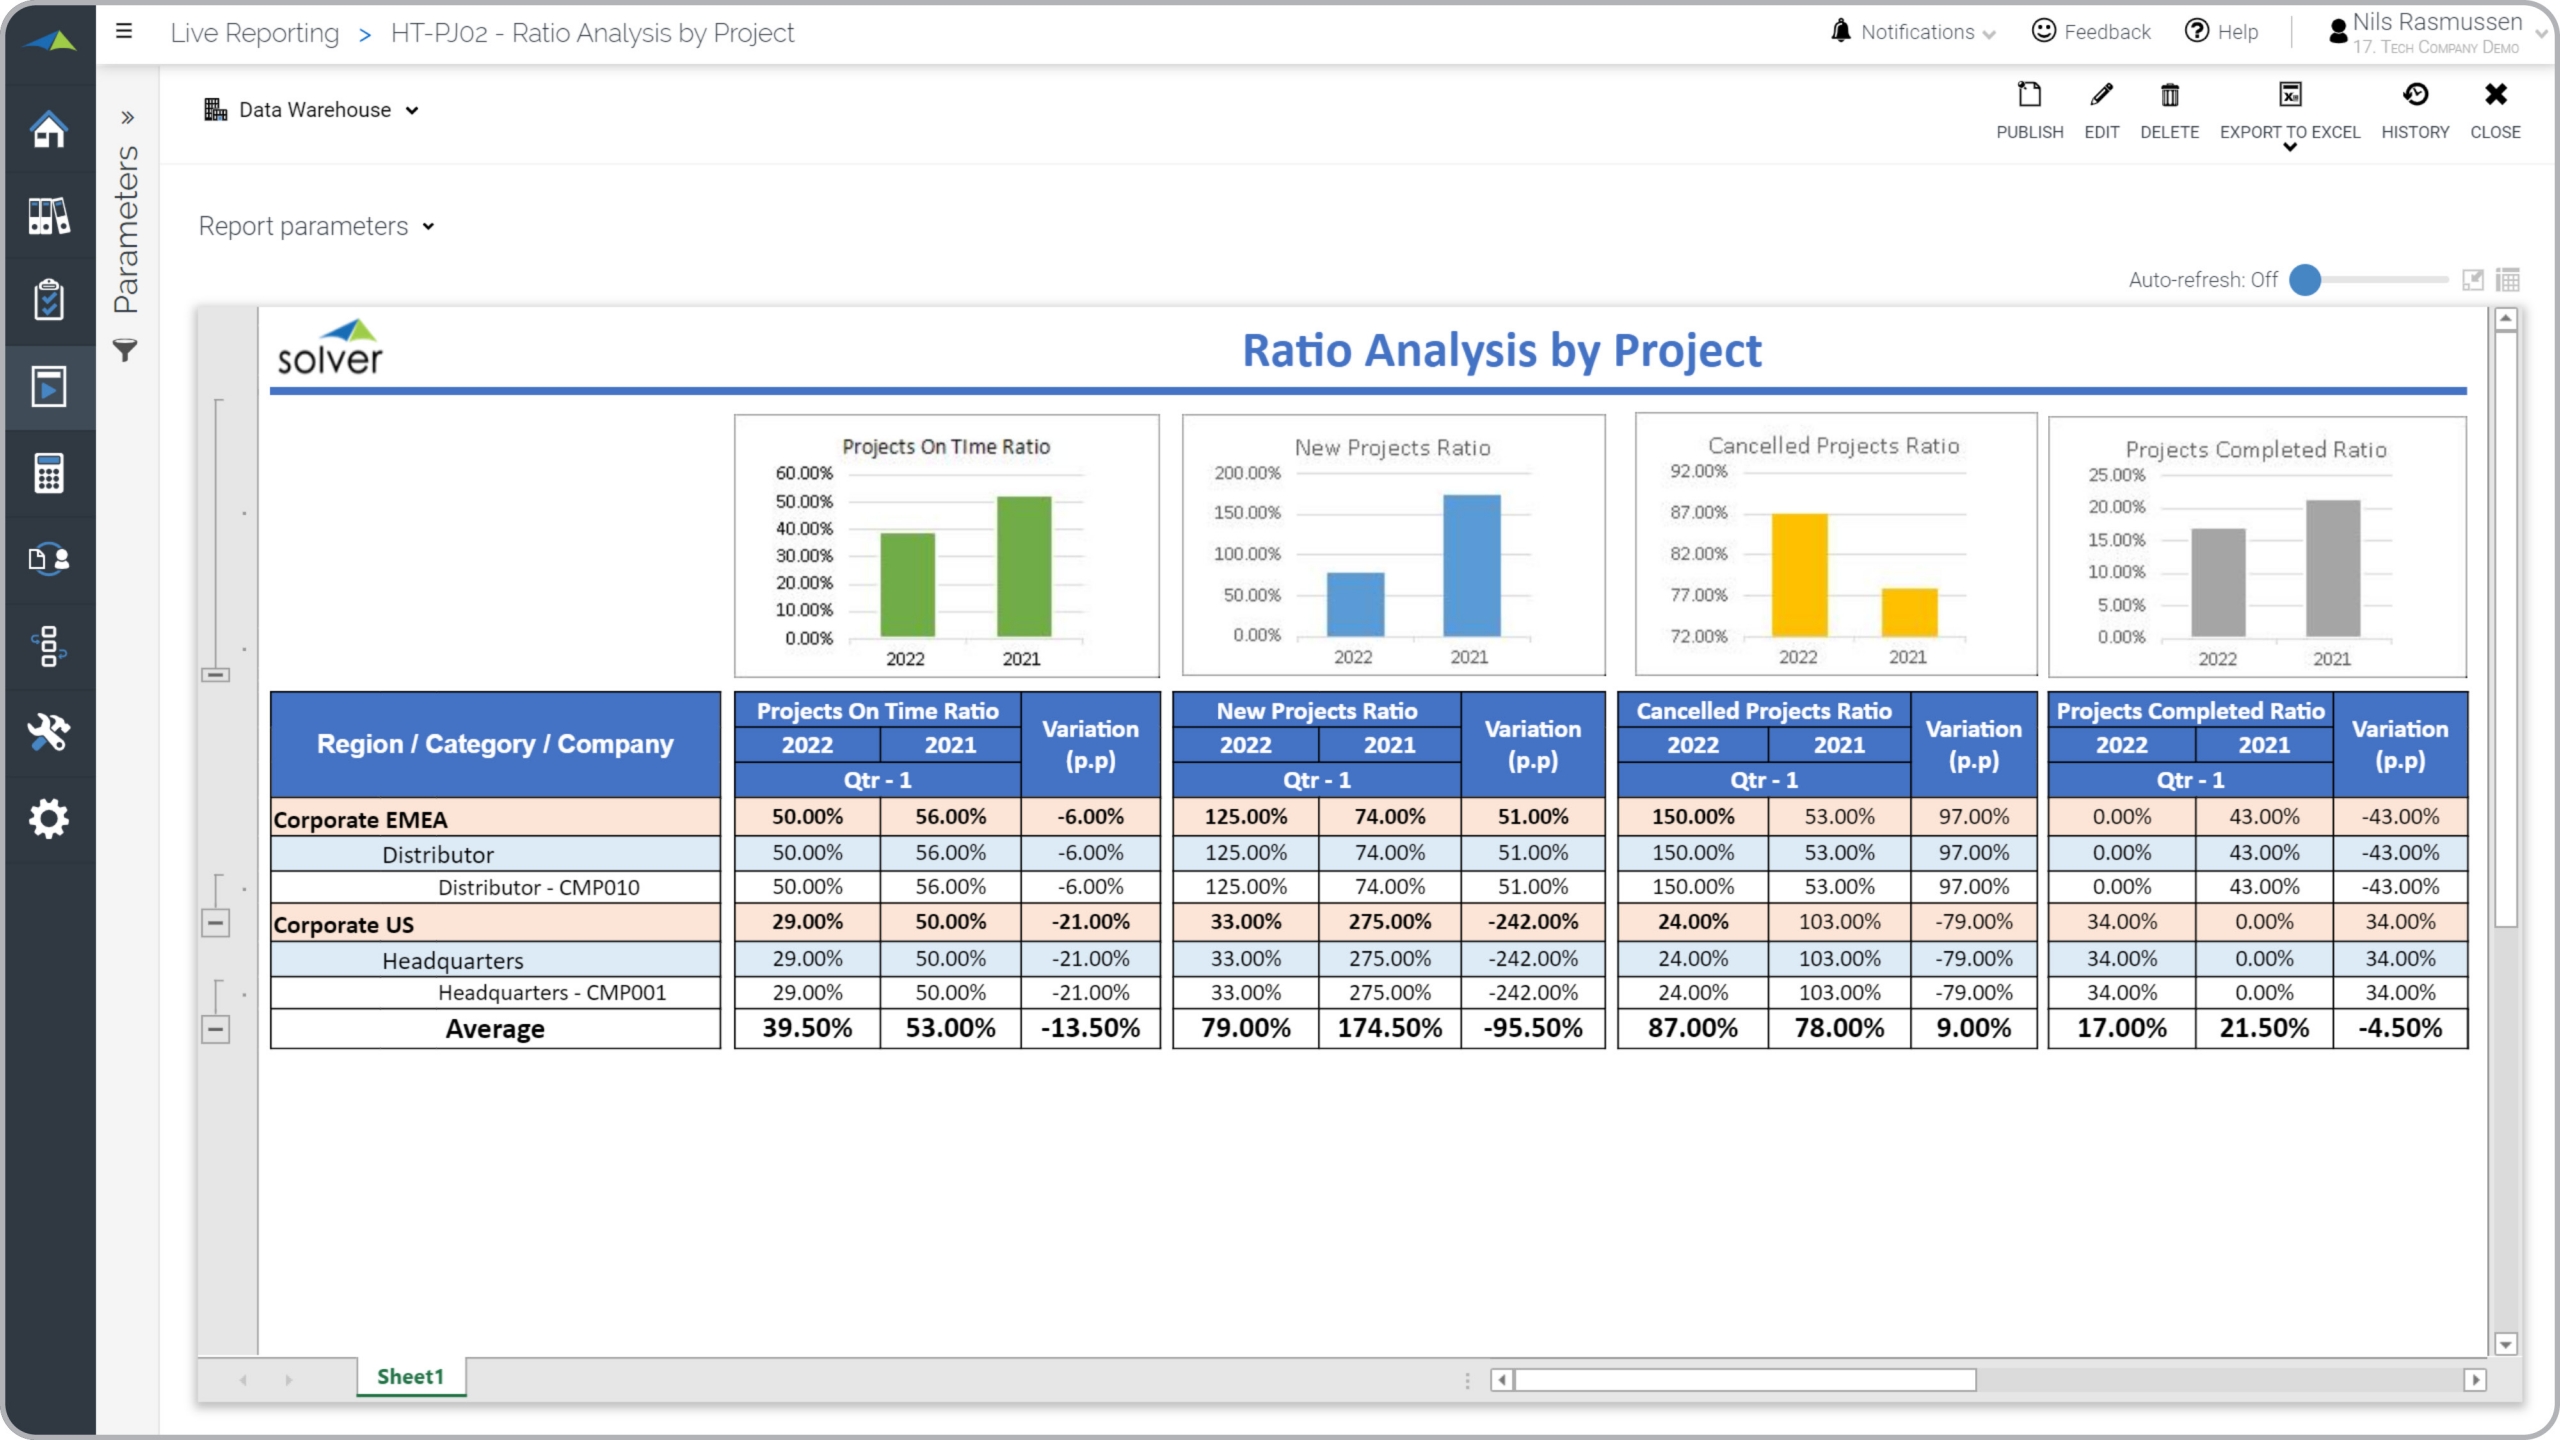The width and height of the screenshot is (2560, 1440).
Task: Click the Home icon in sidebar
Action: 48,130
